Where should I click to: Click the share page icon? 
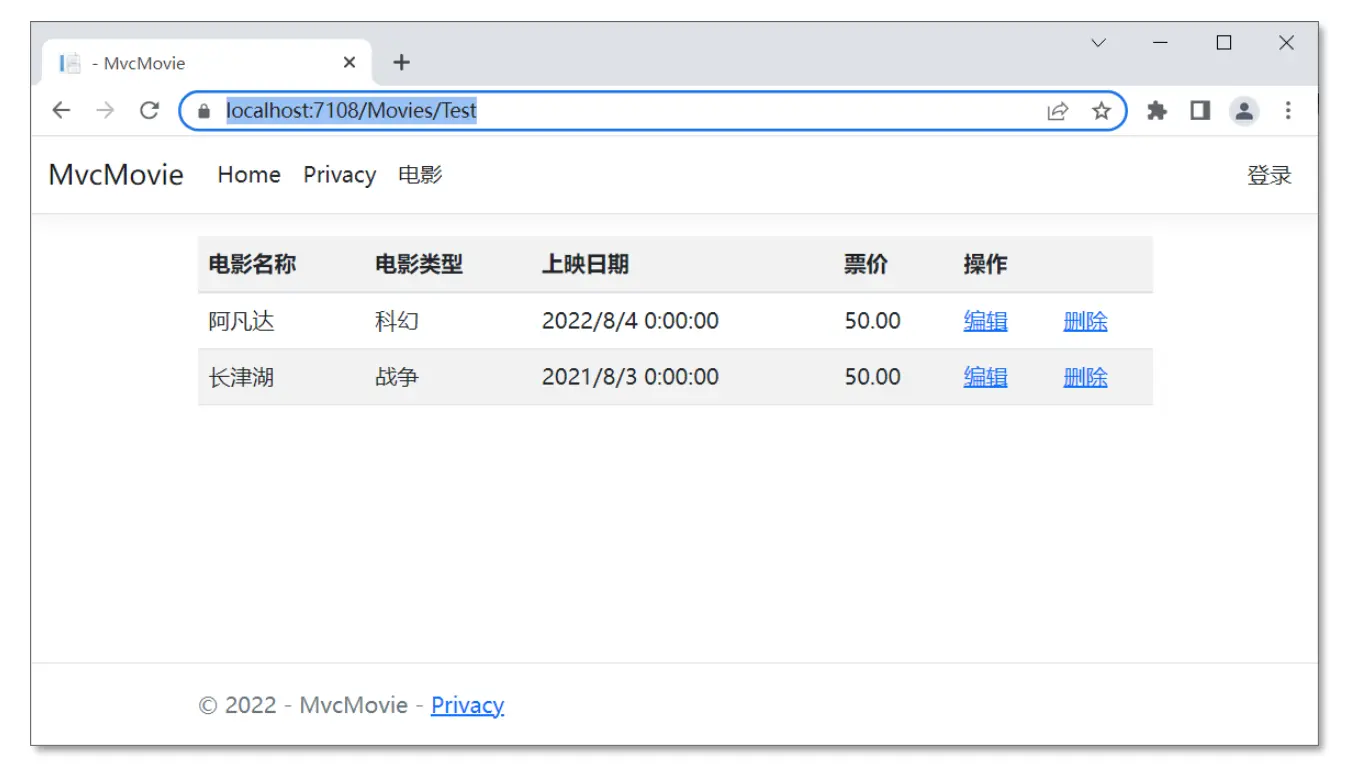click(x=1057, y=111)
